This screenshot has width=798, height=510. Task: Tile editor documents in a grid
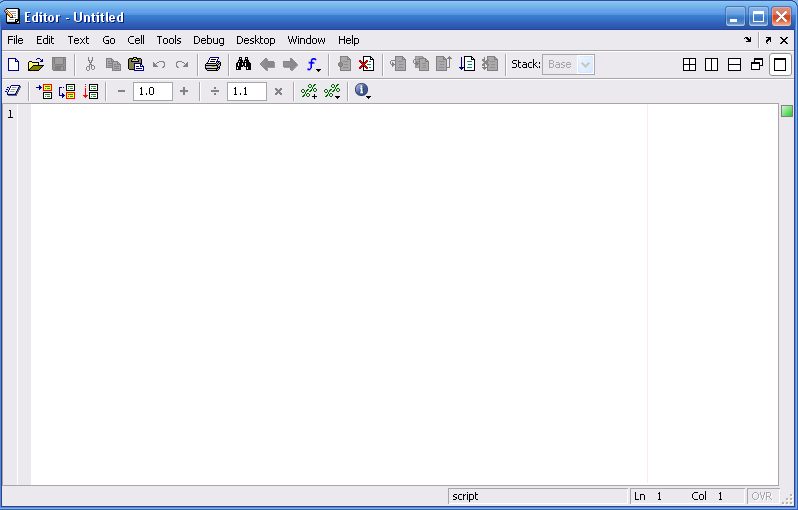point(689,65)
